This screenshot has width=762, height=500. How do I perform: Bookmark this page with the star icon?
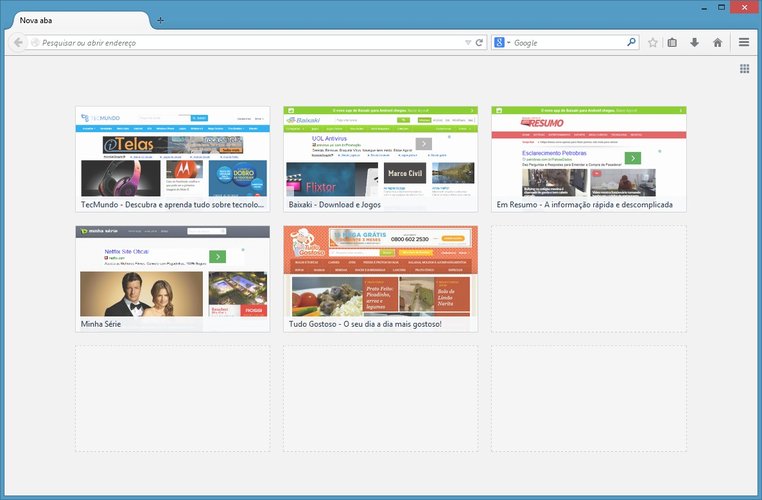(653, 43)
